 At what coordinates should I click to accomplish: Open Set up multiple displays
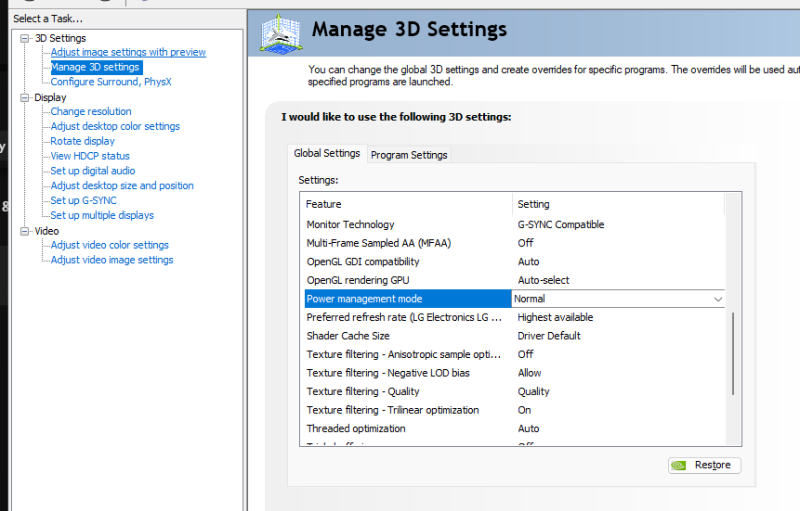click(x=102, y=215)
